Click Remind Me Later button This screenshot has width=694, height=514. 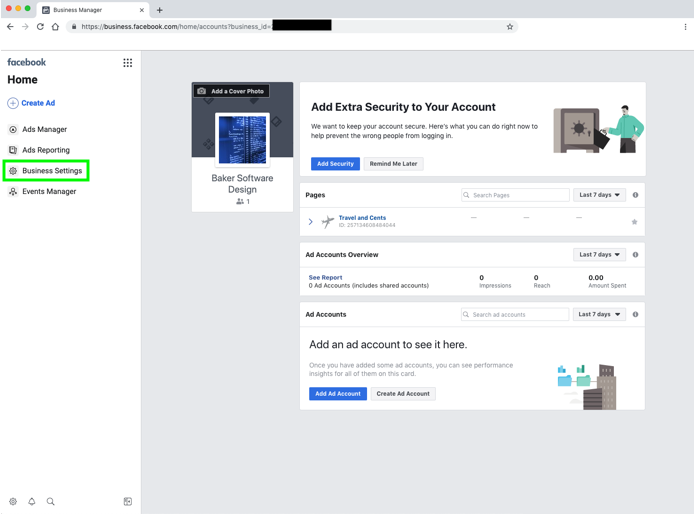tap(393, 164)
